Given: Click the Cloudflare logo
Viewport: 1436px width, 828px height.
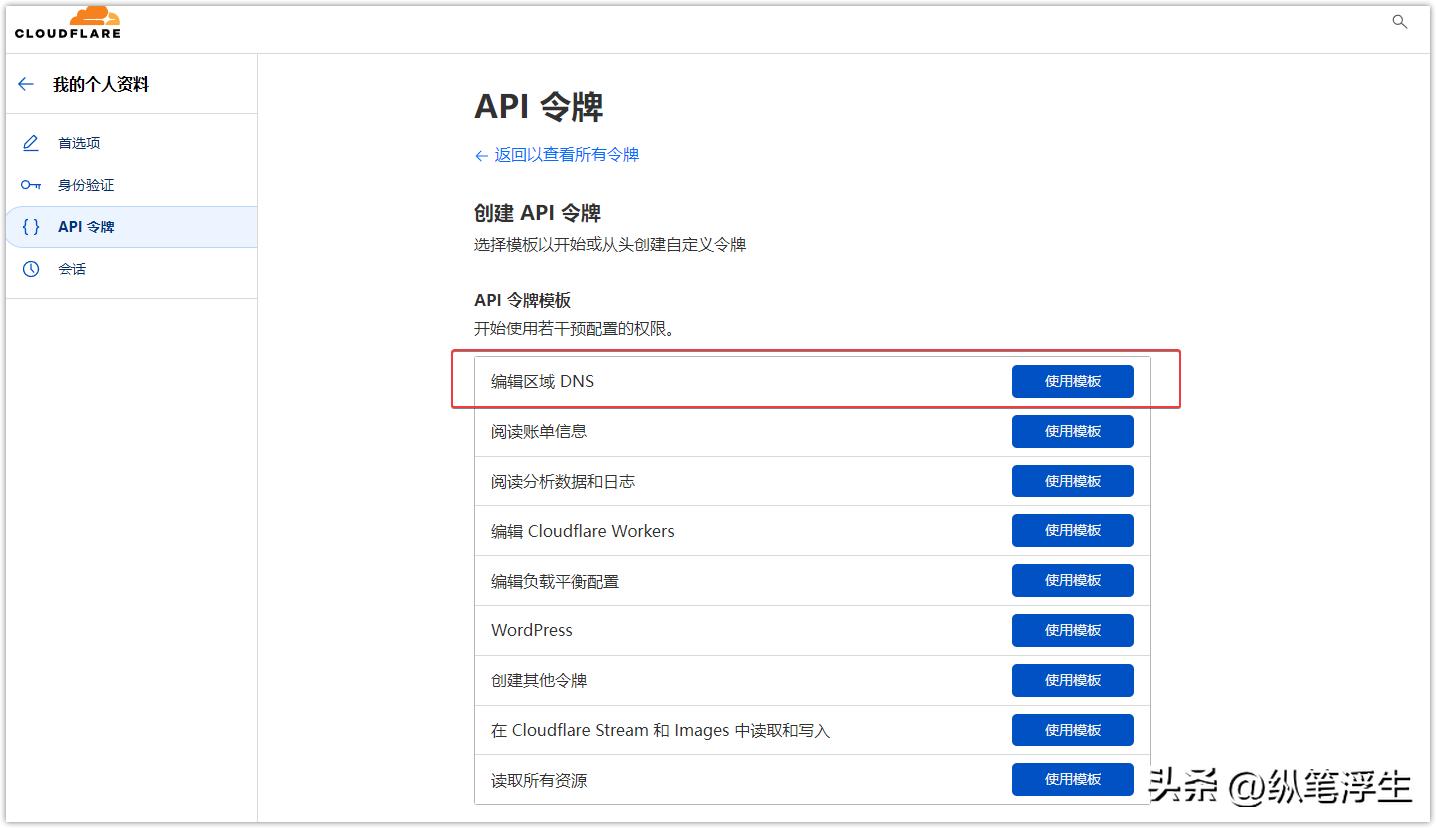Looking at the screenshot, I should (66, 21).
